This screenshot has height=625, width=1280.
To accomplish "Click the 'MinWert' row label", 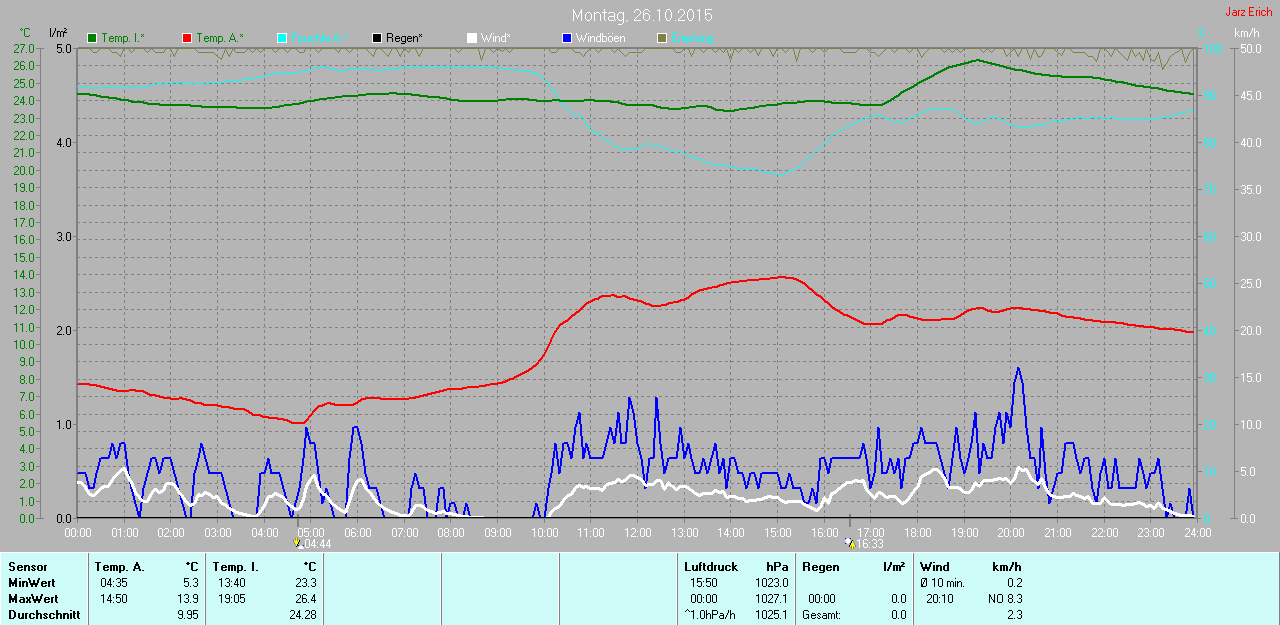I will click(31, 582).
